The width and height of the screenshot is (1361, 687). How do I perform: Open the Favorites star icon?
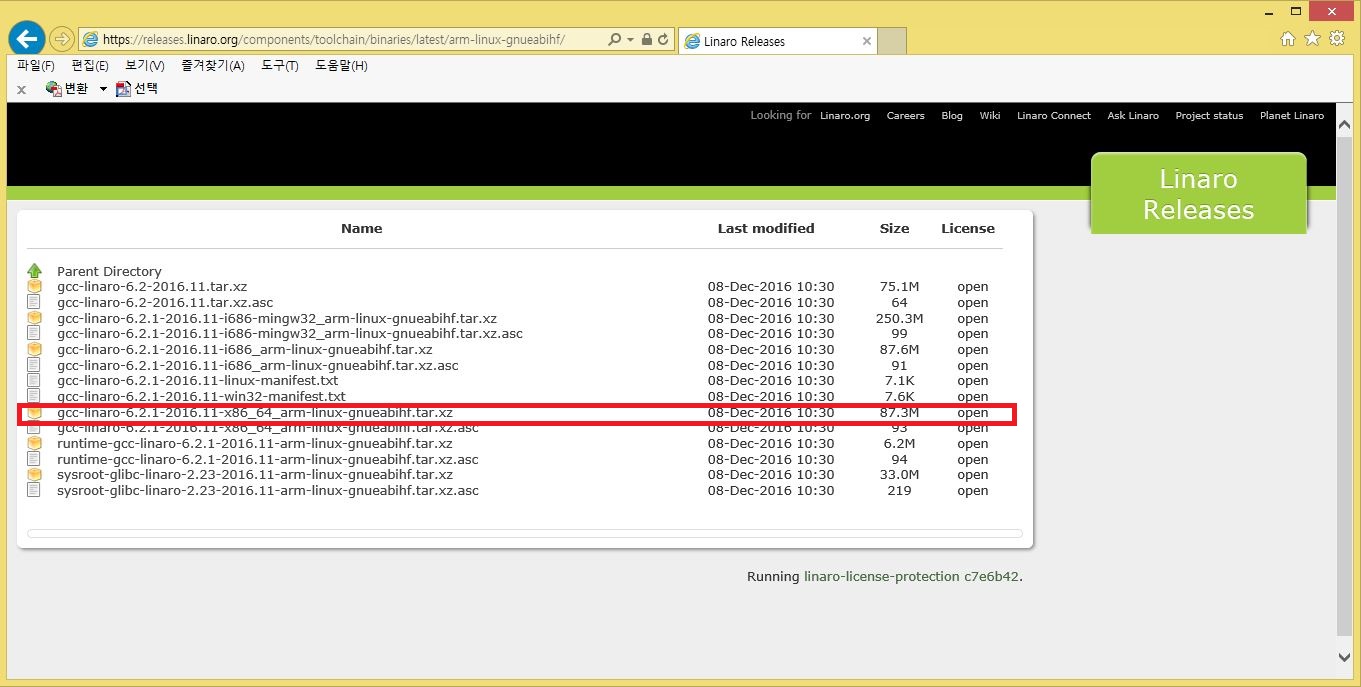[1312, 39]
